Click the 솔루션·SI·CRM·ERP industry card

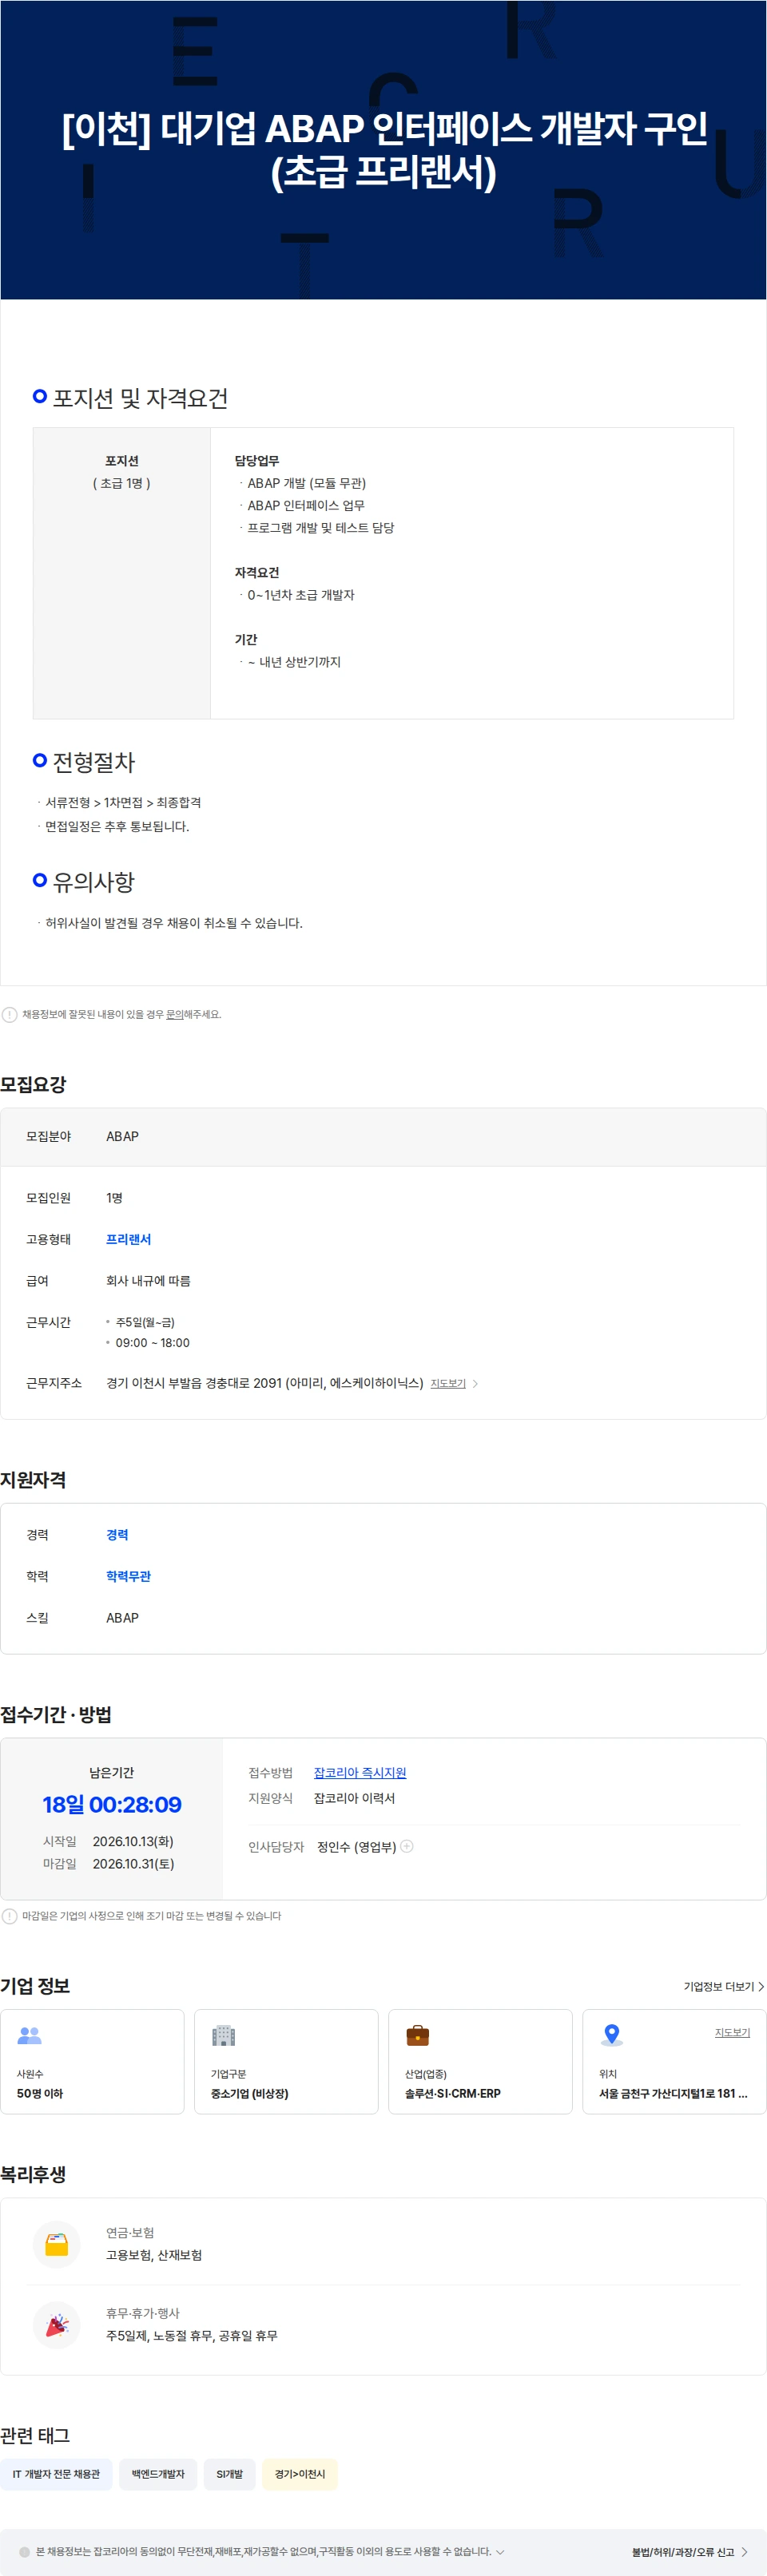click(x=480, y=2061)
